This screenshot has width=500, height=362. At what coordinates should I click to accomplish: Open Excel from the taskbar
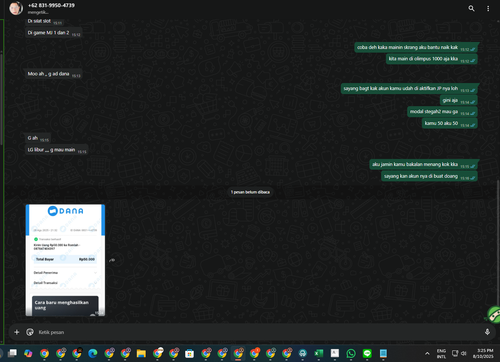[x=319, y=353]
